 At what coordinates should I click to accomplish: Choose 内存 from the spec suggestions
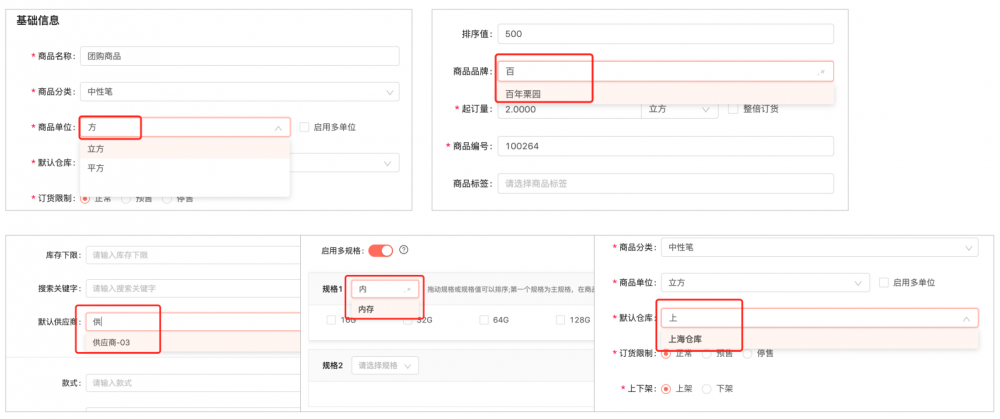click(x=385, y=309)
